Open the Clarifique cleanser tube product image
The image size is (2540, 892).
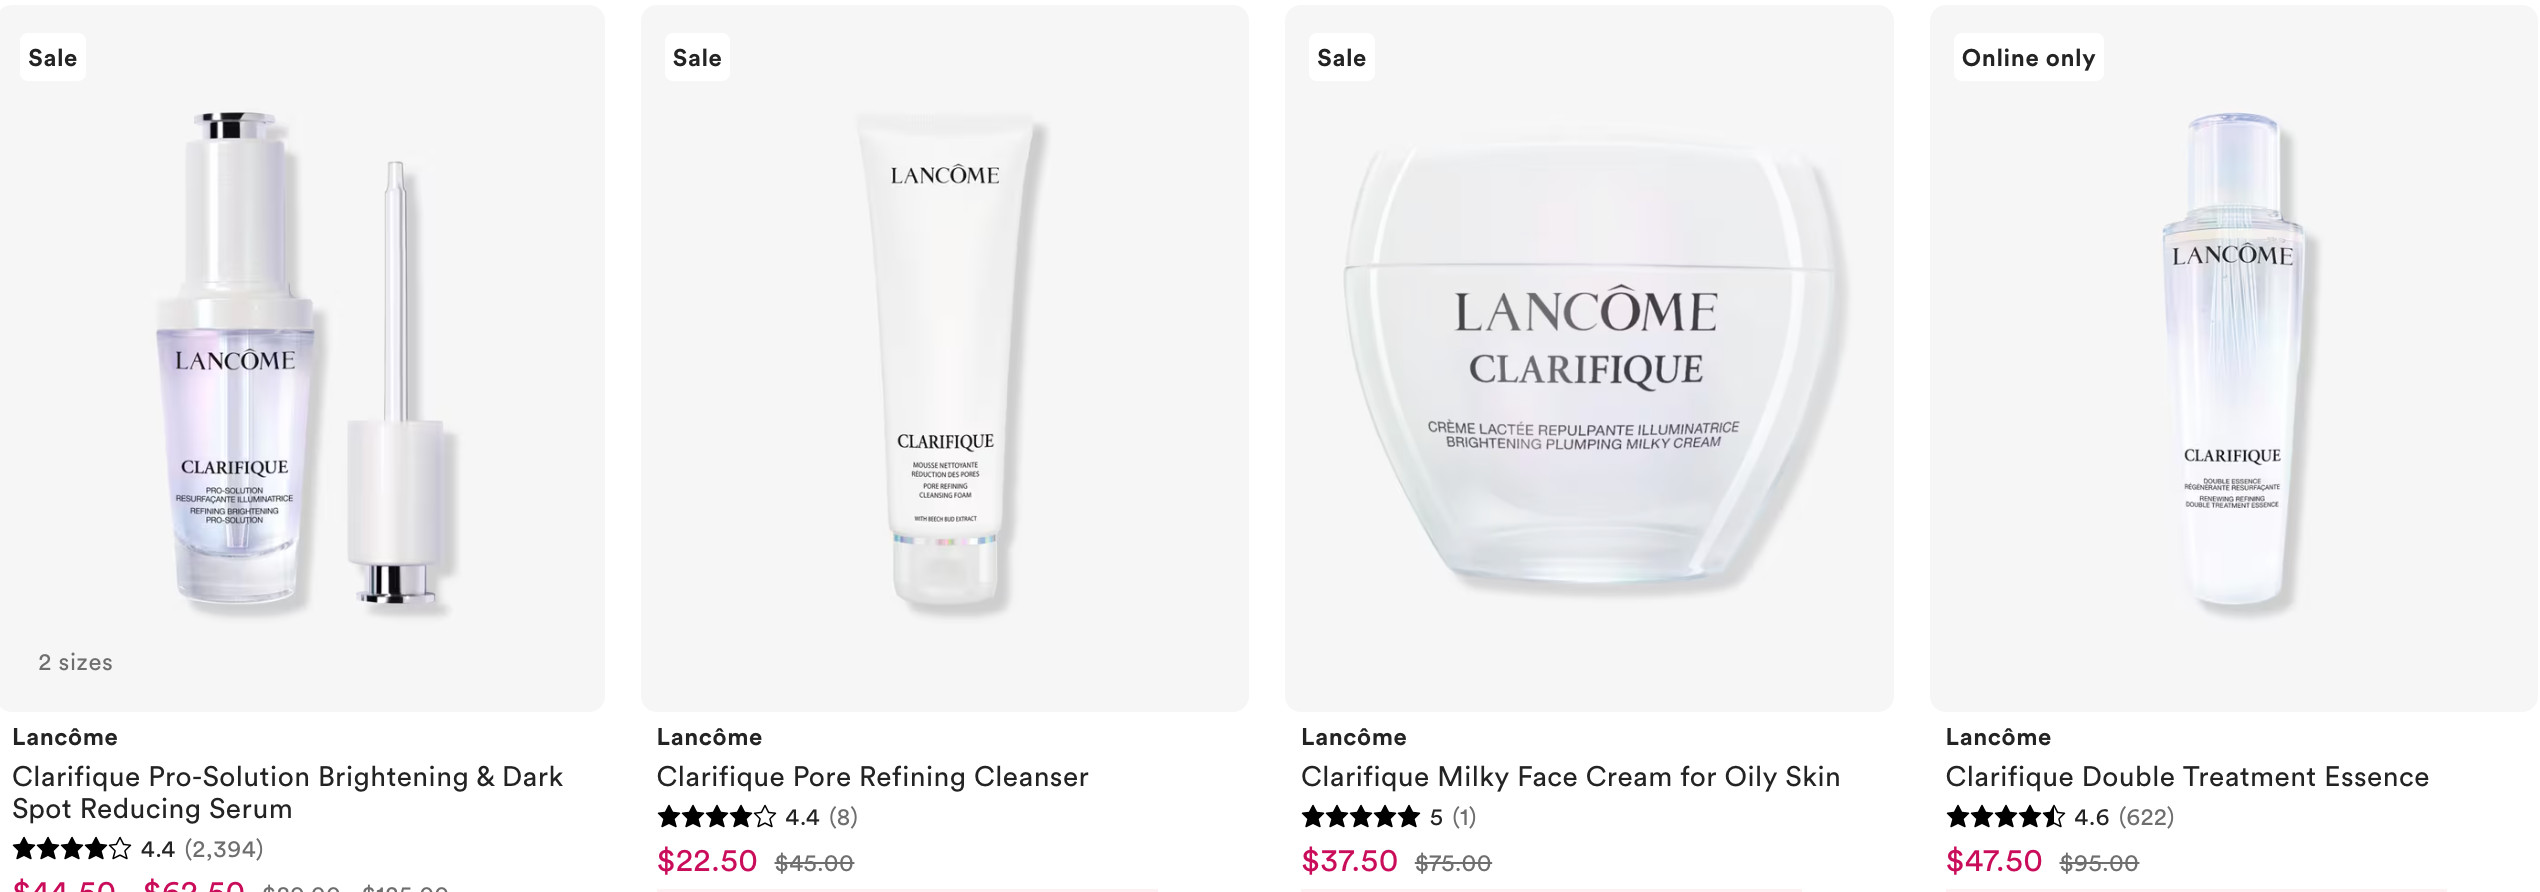point(945,358)
